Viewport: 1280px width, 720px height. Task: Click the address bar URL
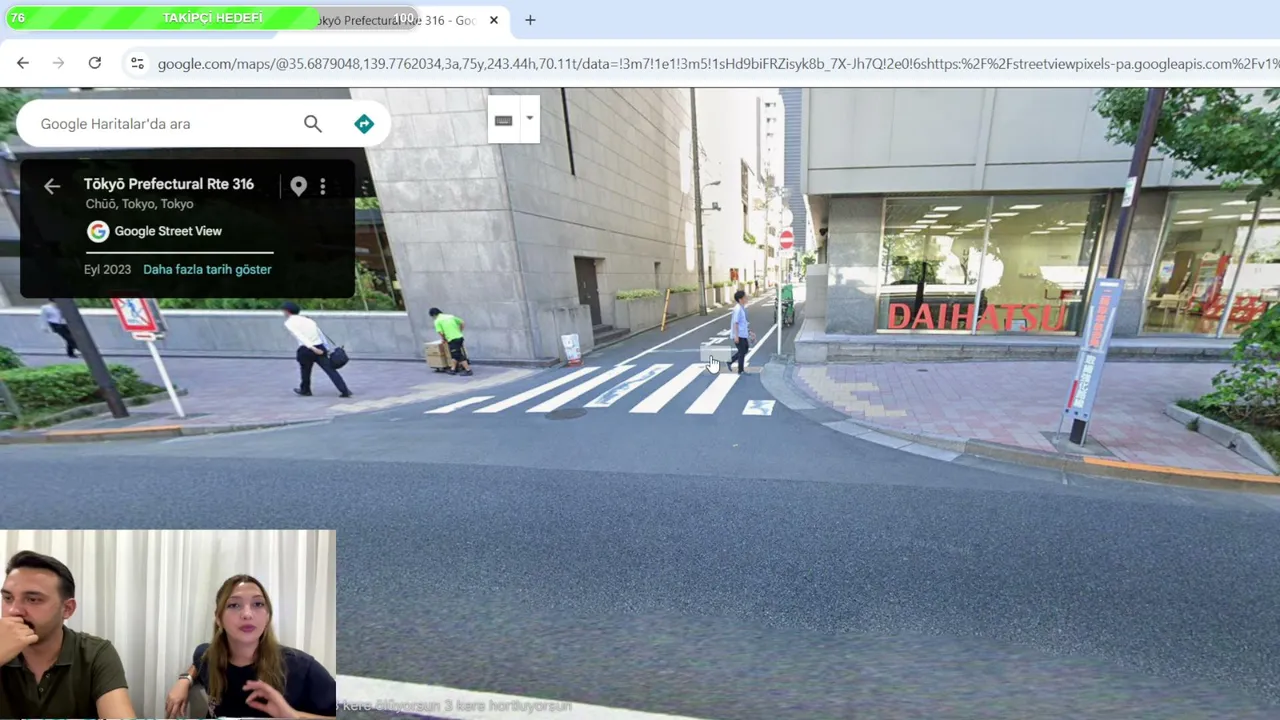coord(718,64)
